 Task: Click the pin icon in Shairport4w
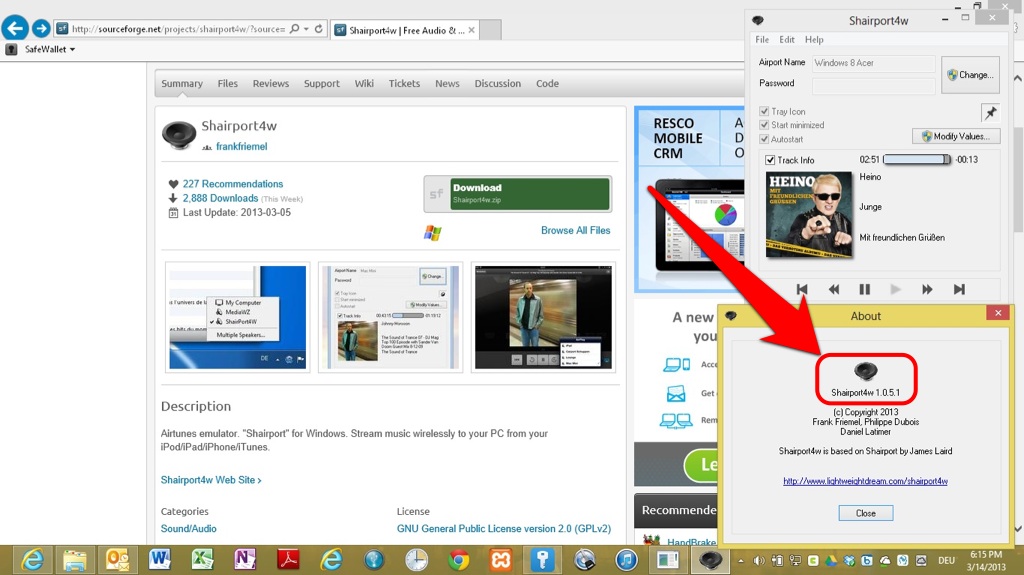989,113
